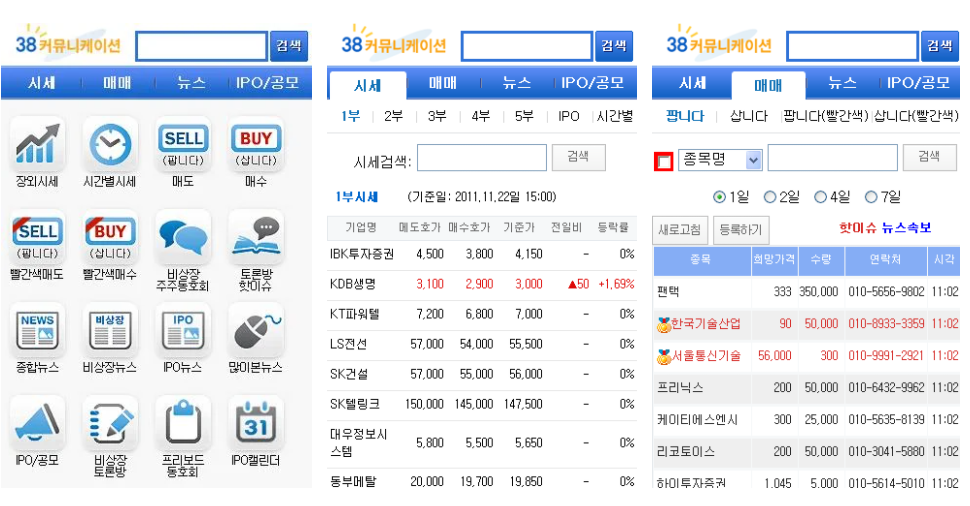Viewport: 970px width, 506px height.
Task: Click the KDB생명 row name
Action: click(x=353, y=285)
